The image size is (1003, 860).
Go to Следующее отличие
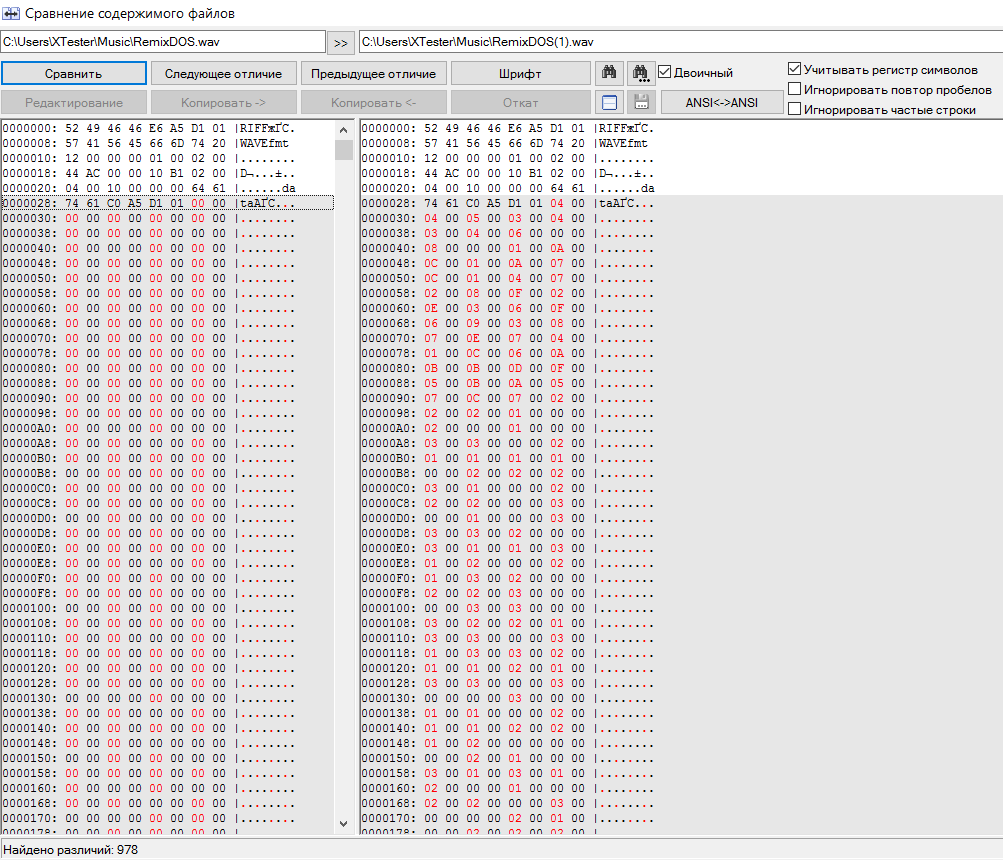(223, 73)
